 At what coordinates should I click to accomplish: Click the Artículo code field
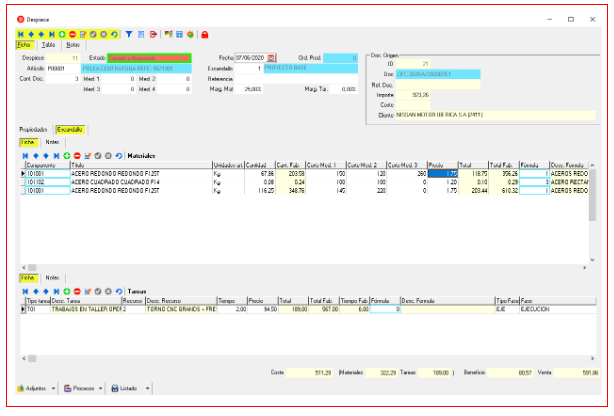pos(63,69)
